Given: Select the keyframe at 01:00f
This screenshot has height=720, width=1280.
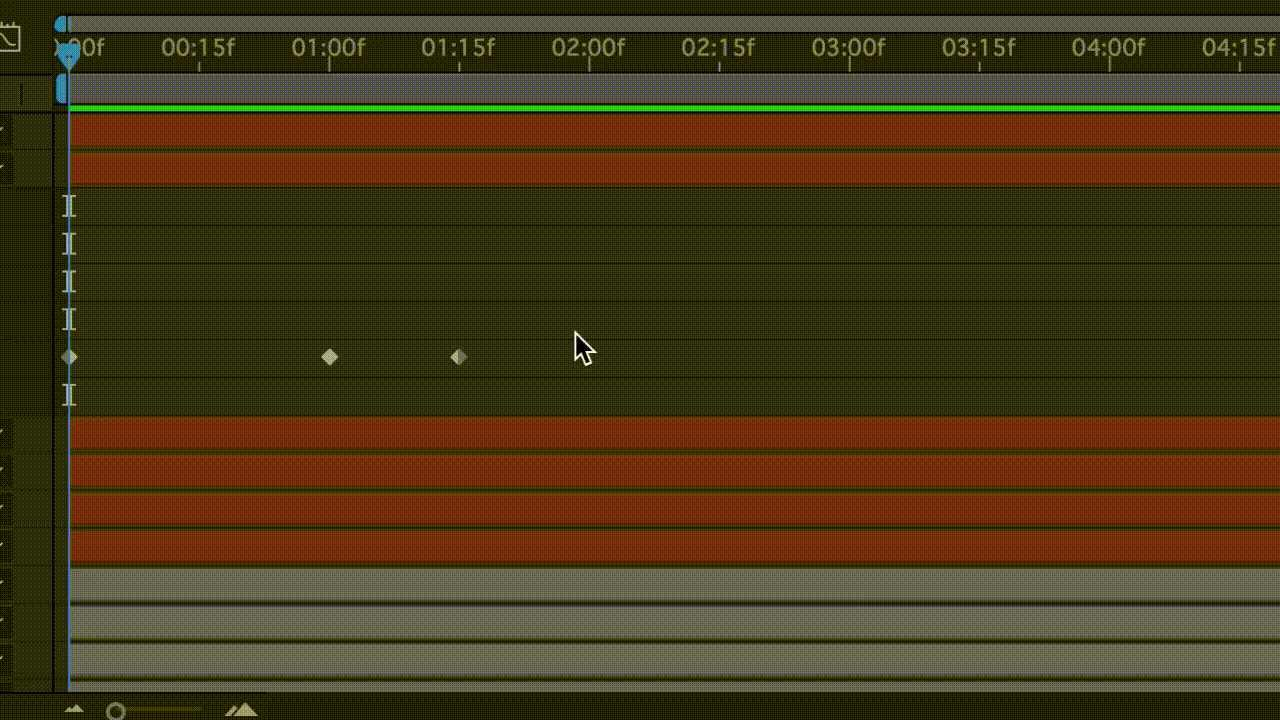Looking at the screenshot, I should coord(330,357).
